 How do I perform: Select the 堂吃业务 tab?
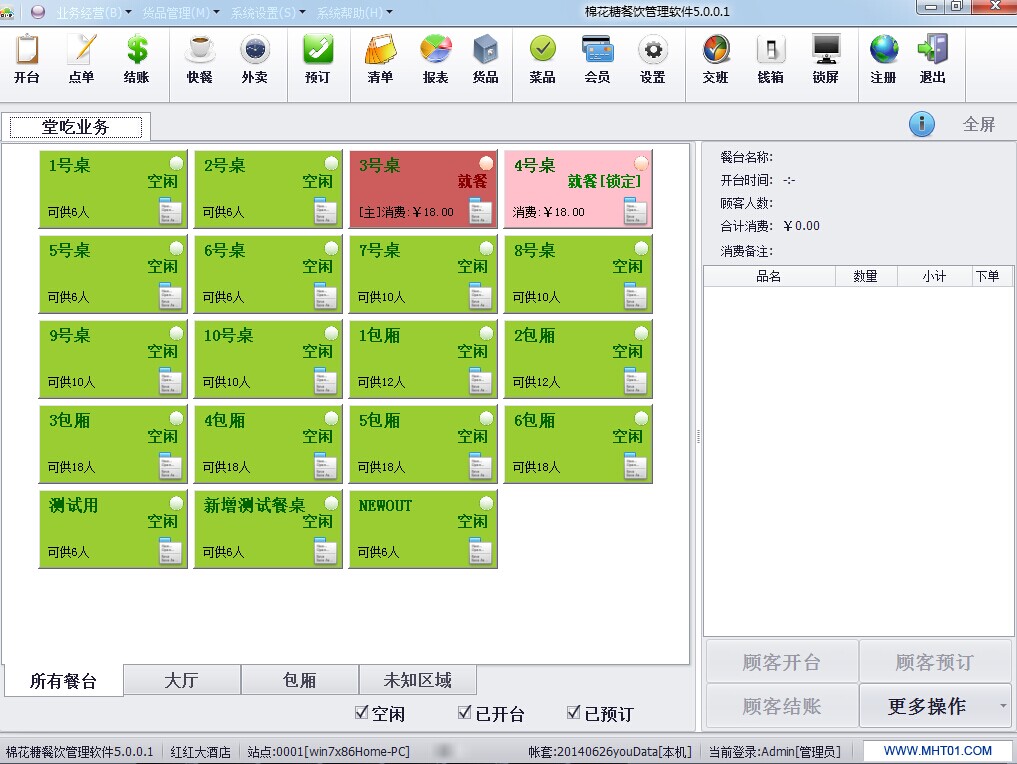click(76, 126)
